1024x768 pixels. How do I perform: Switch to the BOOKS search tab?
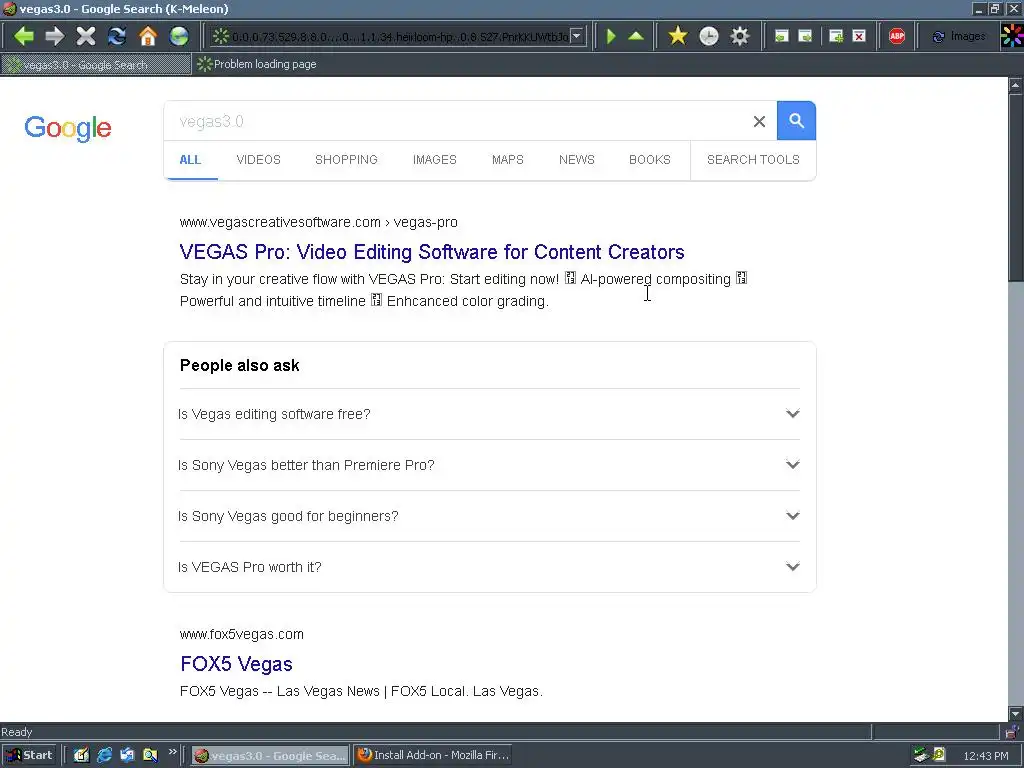click(650, 160)
